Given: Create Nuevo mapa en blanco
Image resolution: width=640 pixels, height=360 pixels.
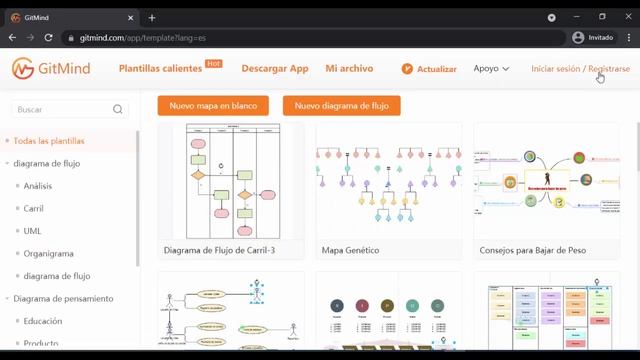Looking at the screenshot, I should pyautogui.click(x=213, y=106).
